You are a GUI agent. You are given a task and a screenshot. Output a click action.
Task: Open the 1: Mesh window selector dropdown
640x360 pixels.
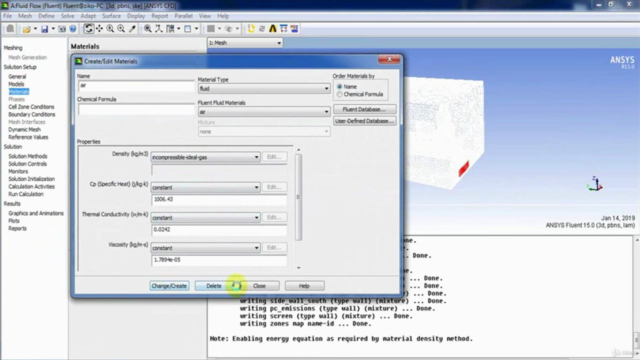point(245,43)
